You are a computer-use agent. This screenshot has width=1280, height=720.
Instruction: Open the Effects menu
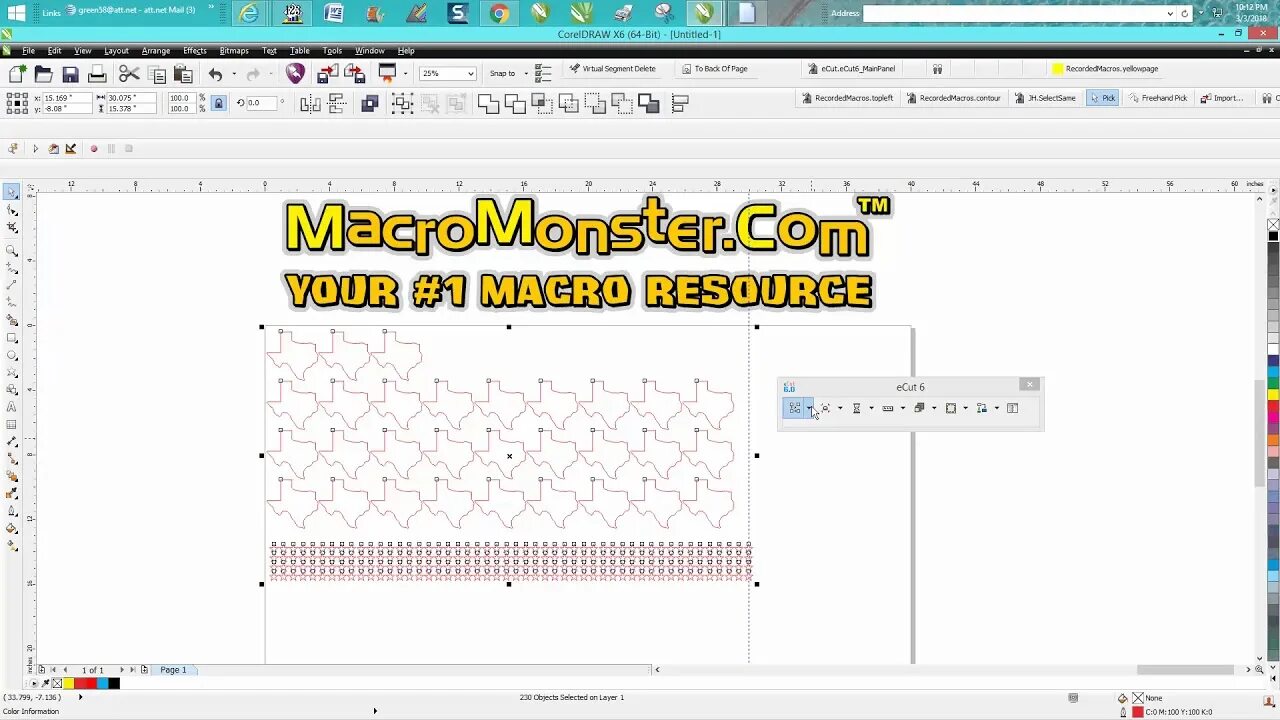click(x=195, y=51)
